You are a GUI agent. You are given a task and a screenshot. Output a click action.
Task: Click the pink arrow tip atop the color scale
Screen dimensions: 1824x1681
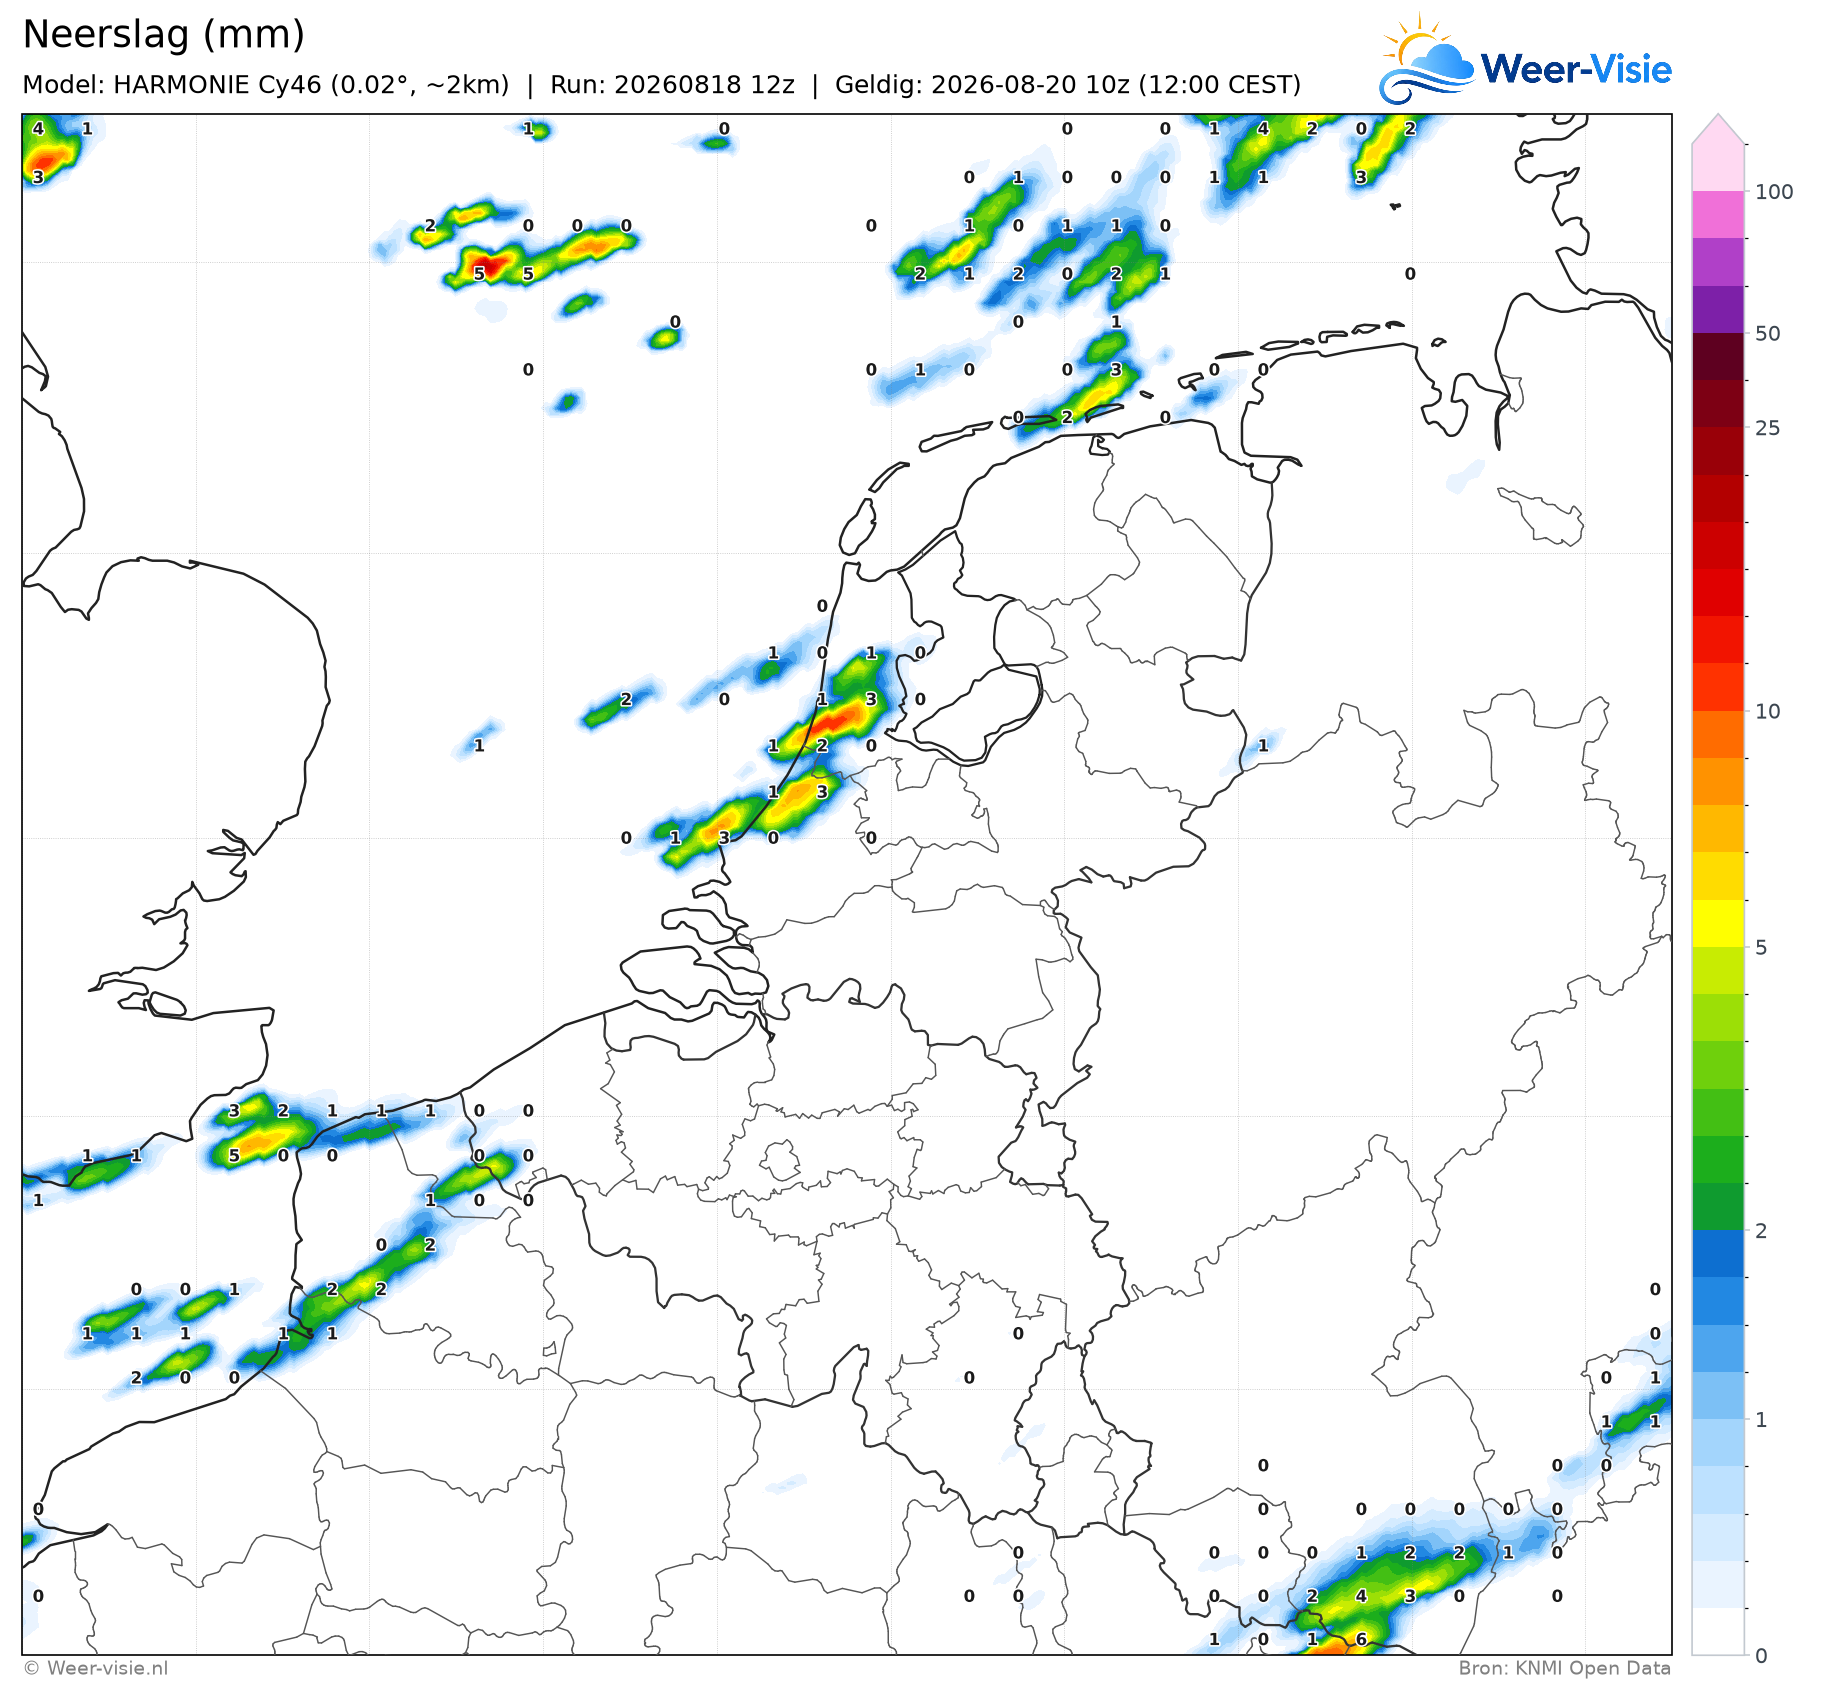[1718, 129]
